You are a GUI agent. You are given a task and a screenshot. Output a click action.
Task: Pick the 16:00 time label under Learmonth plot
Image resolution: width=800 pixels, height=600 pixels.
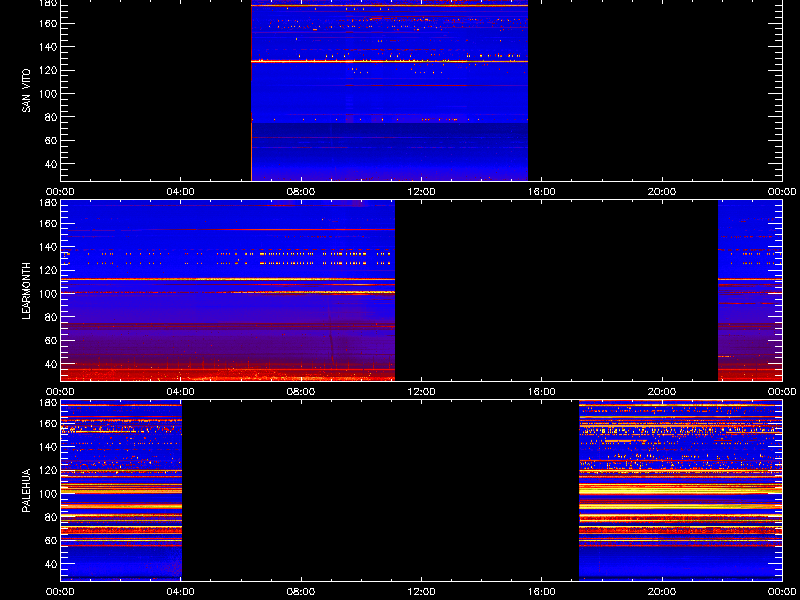coord(542,392)
